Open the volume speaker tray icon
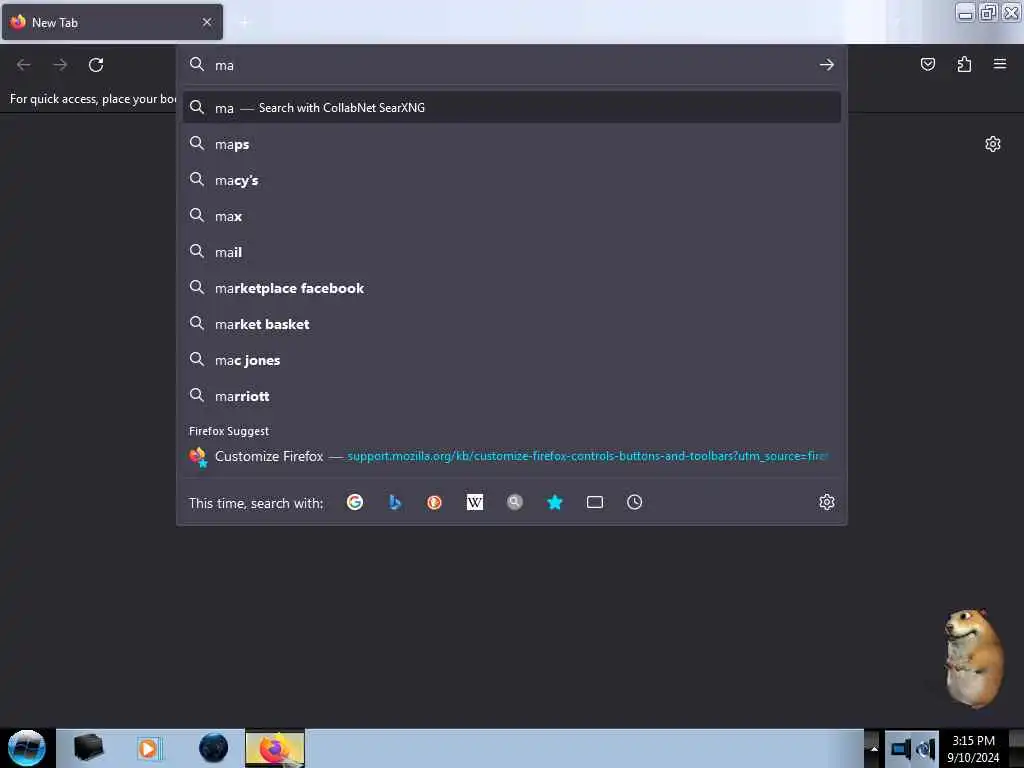Screen dimensions: 1024x768 tap(925, 748)
